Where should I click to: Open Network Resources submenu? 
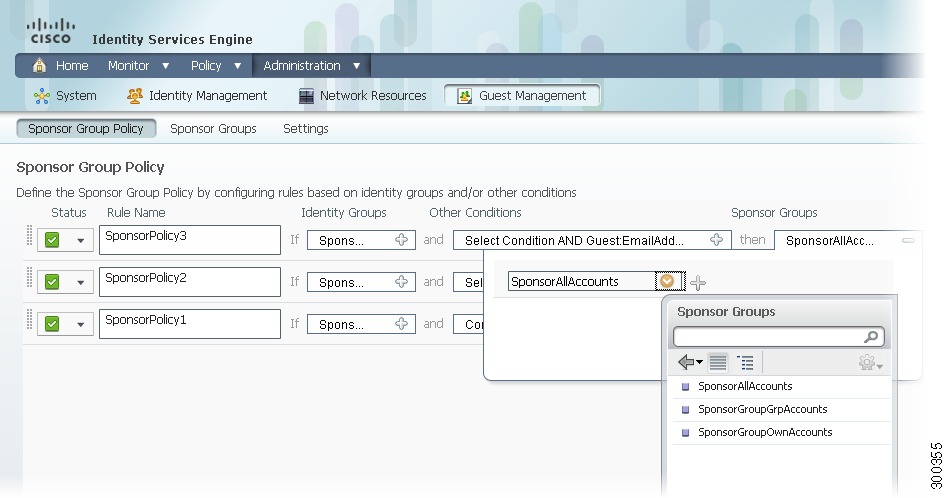(x=363, y=95)
